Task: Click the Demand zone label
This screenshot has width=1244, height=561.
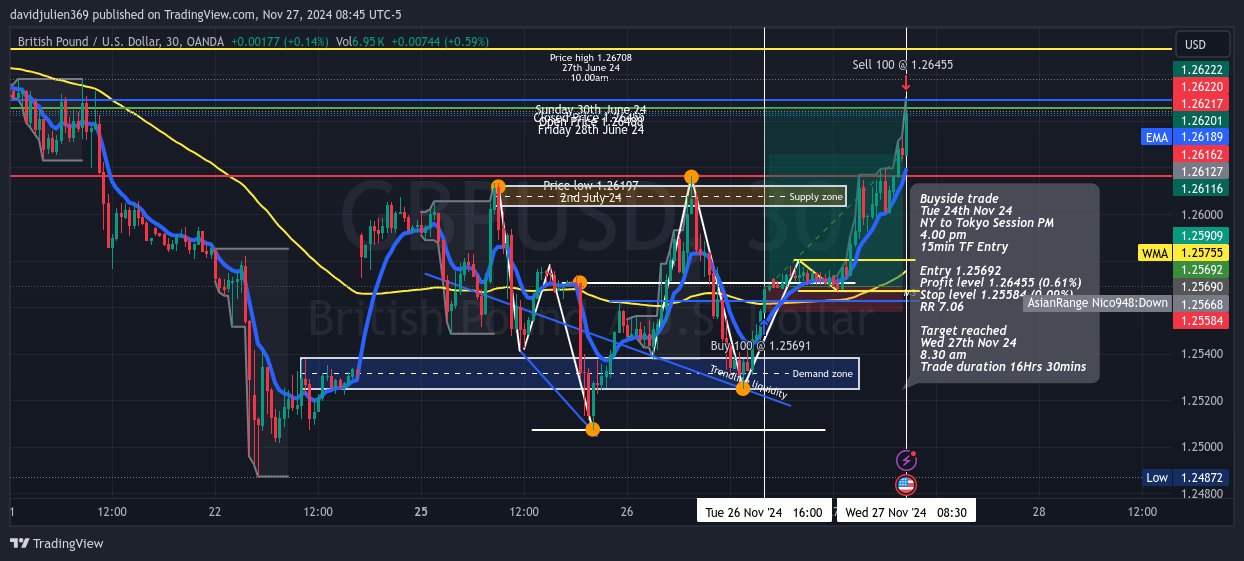Action: 822,373
